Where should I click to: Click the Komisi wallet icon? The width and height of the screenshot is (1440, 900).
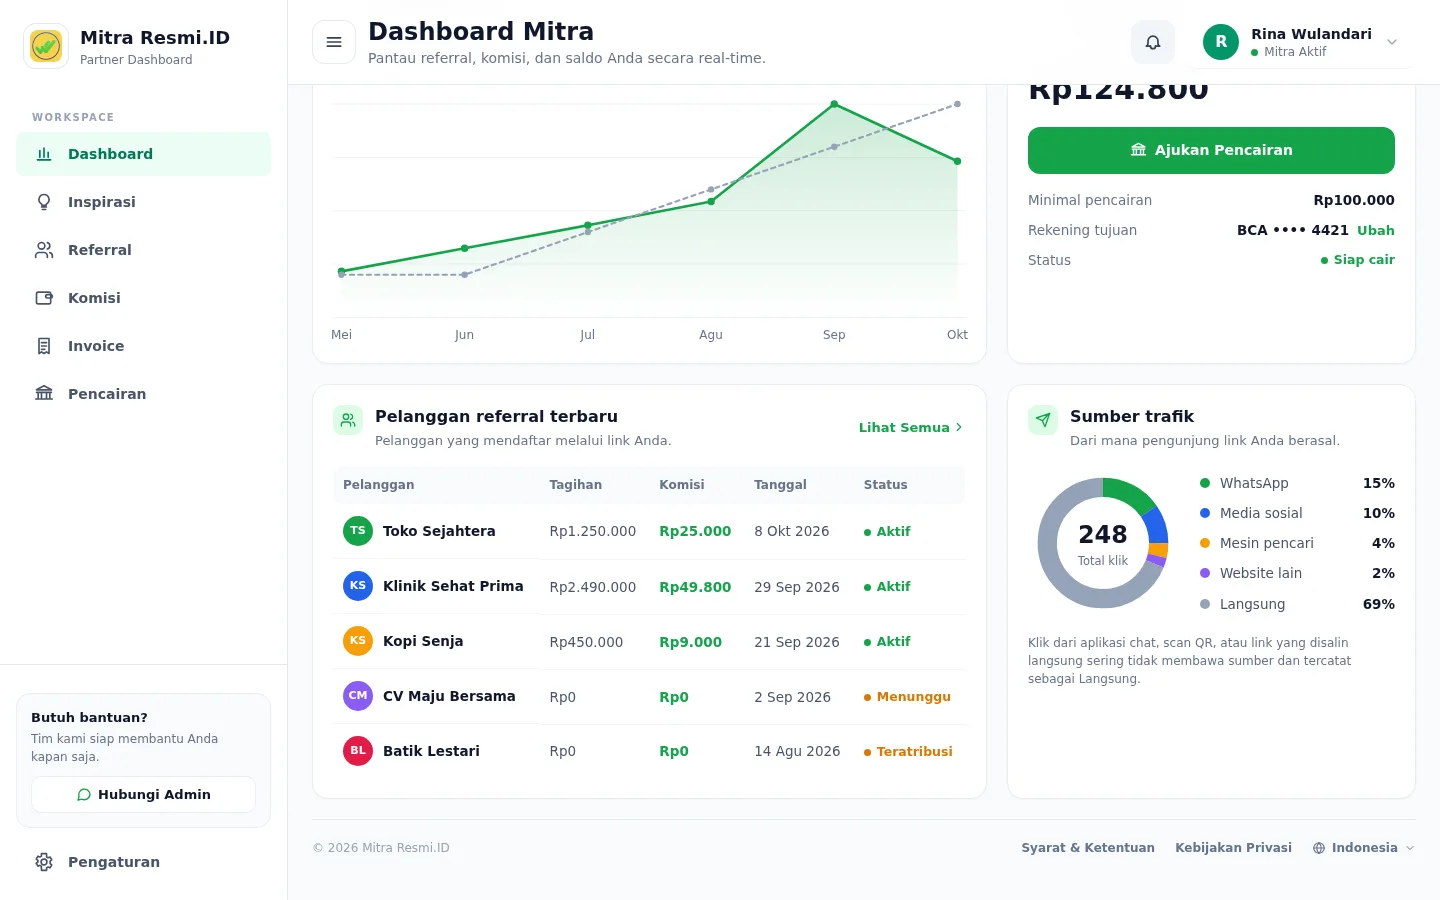(x=44, y=298)
